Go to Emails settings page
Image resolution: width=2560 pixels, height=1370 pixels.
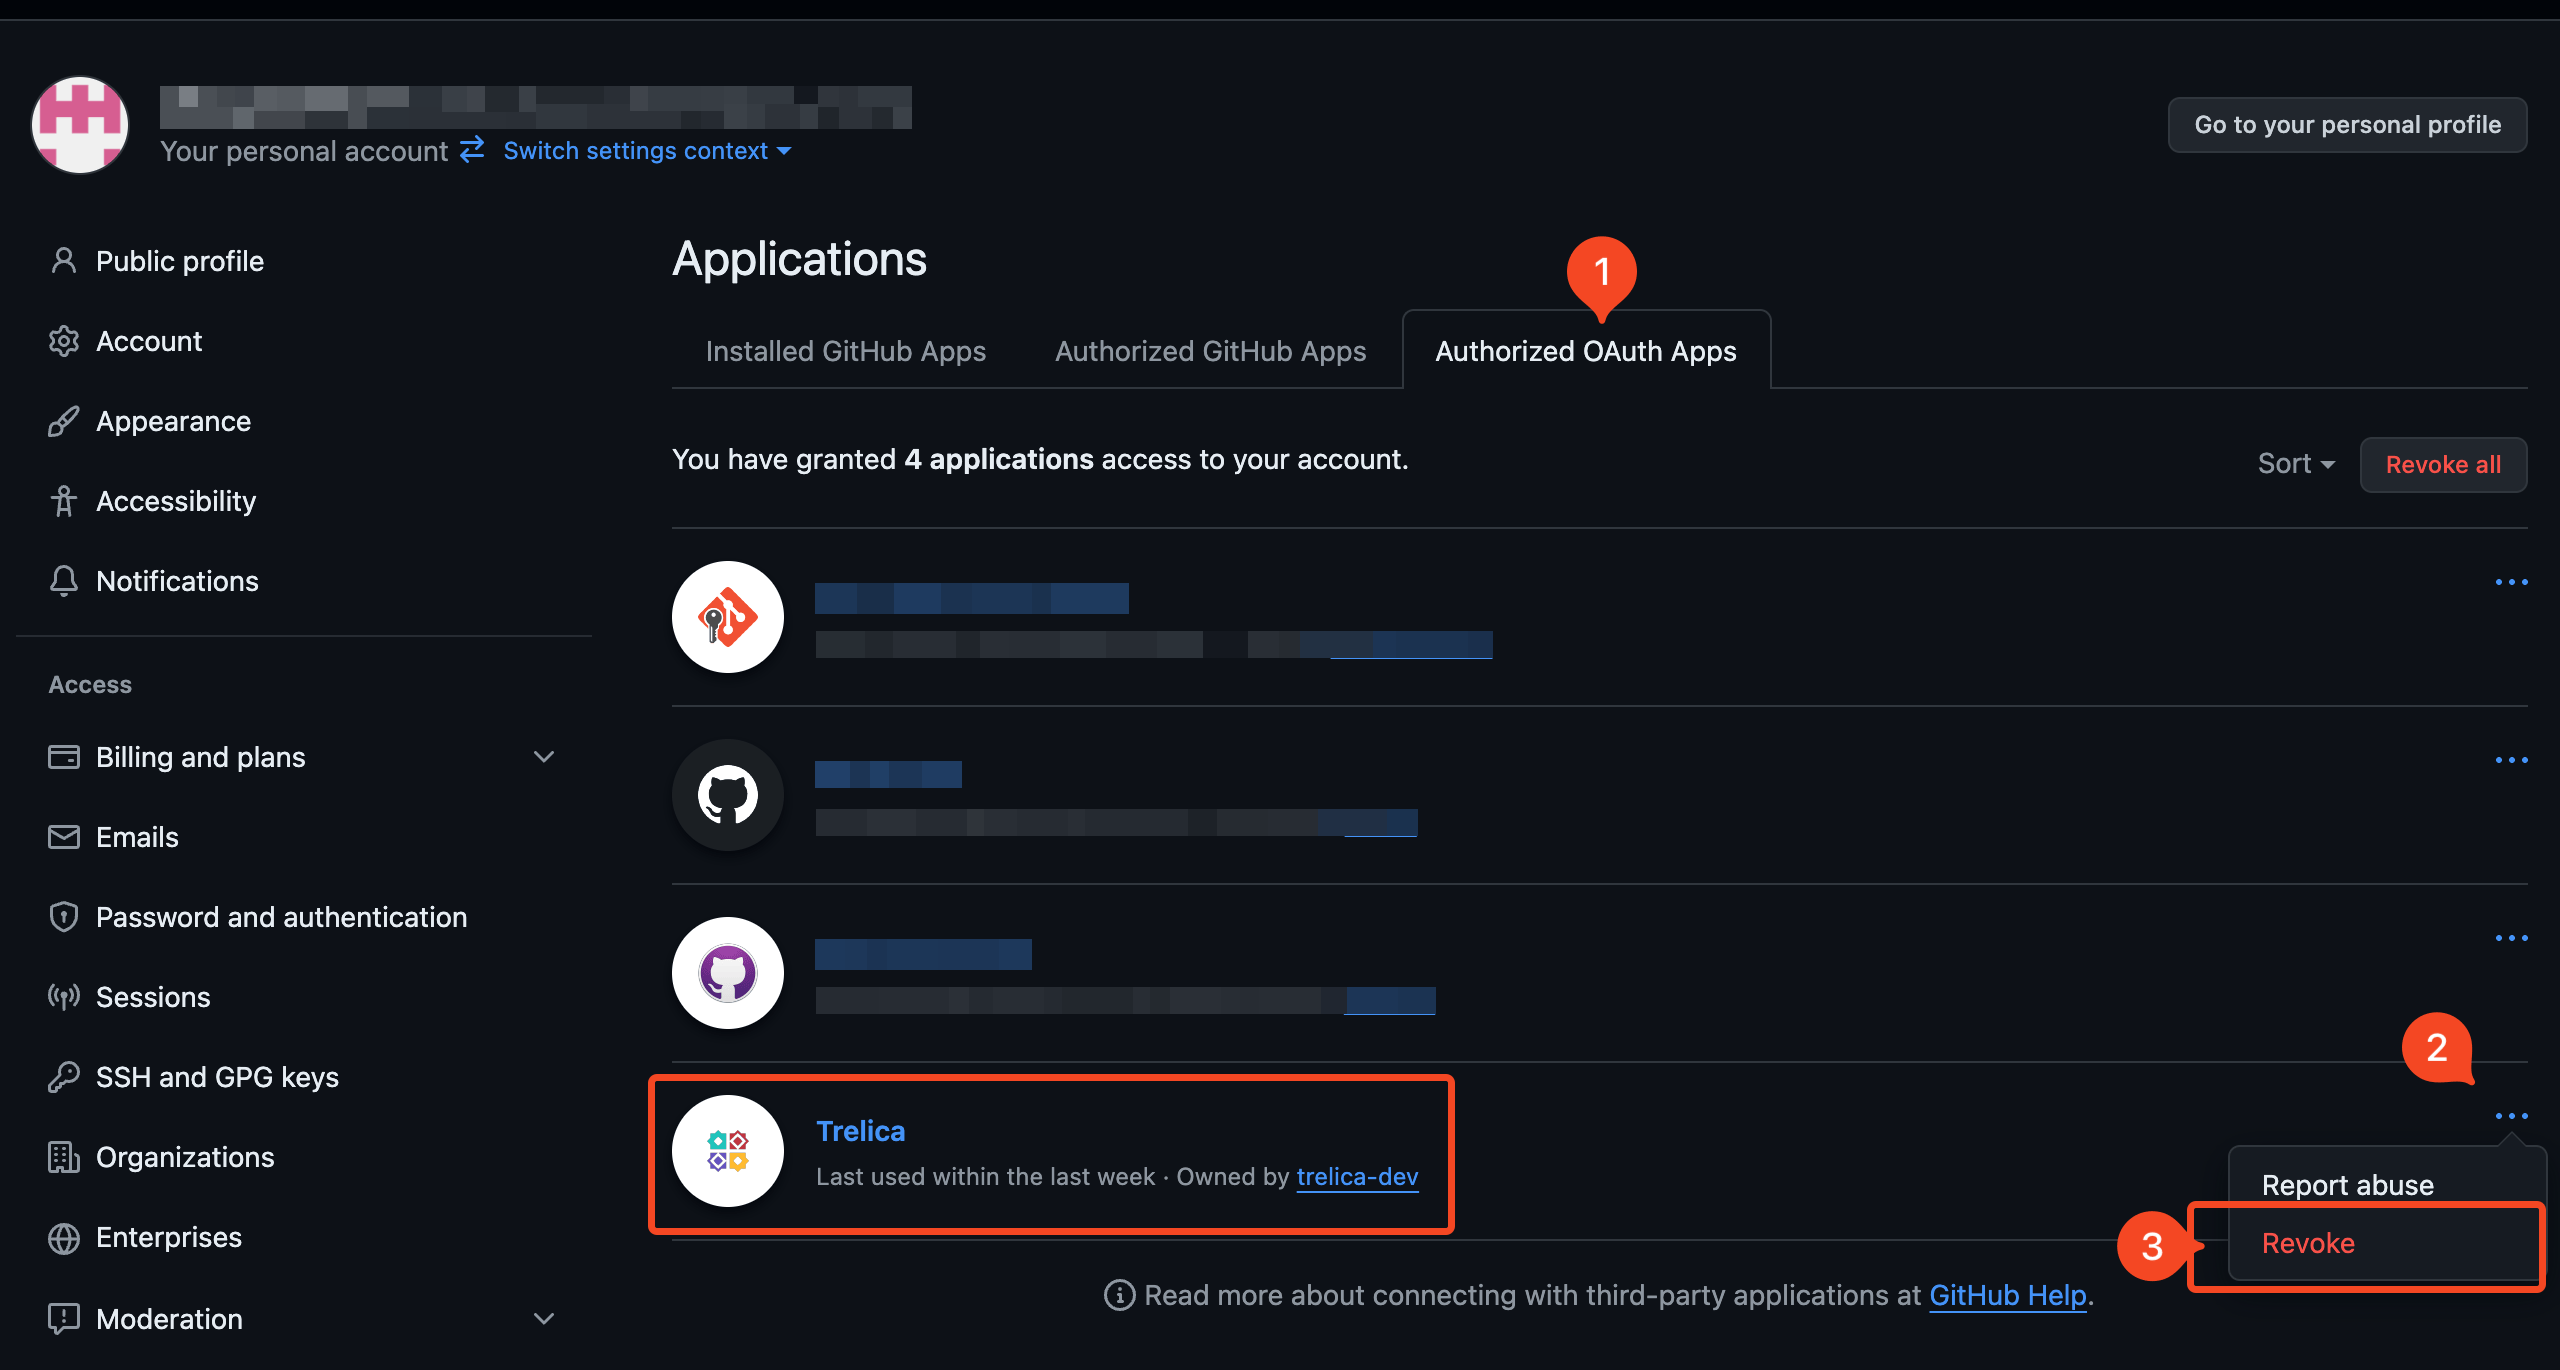click(x=137, y=837)
